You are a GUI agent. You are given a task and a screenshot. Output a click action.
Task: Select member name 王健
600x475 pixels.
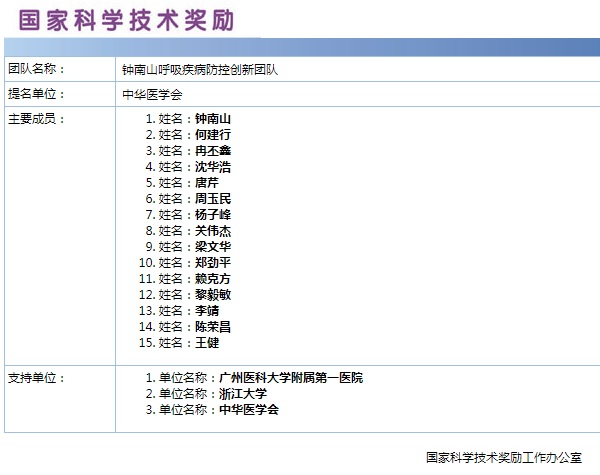pos(207,343)
